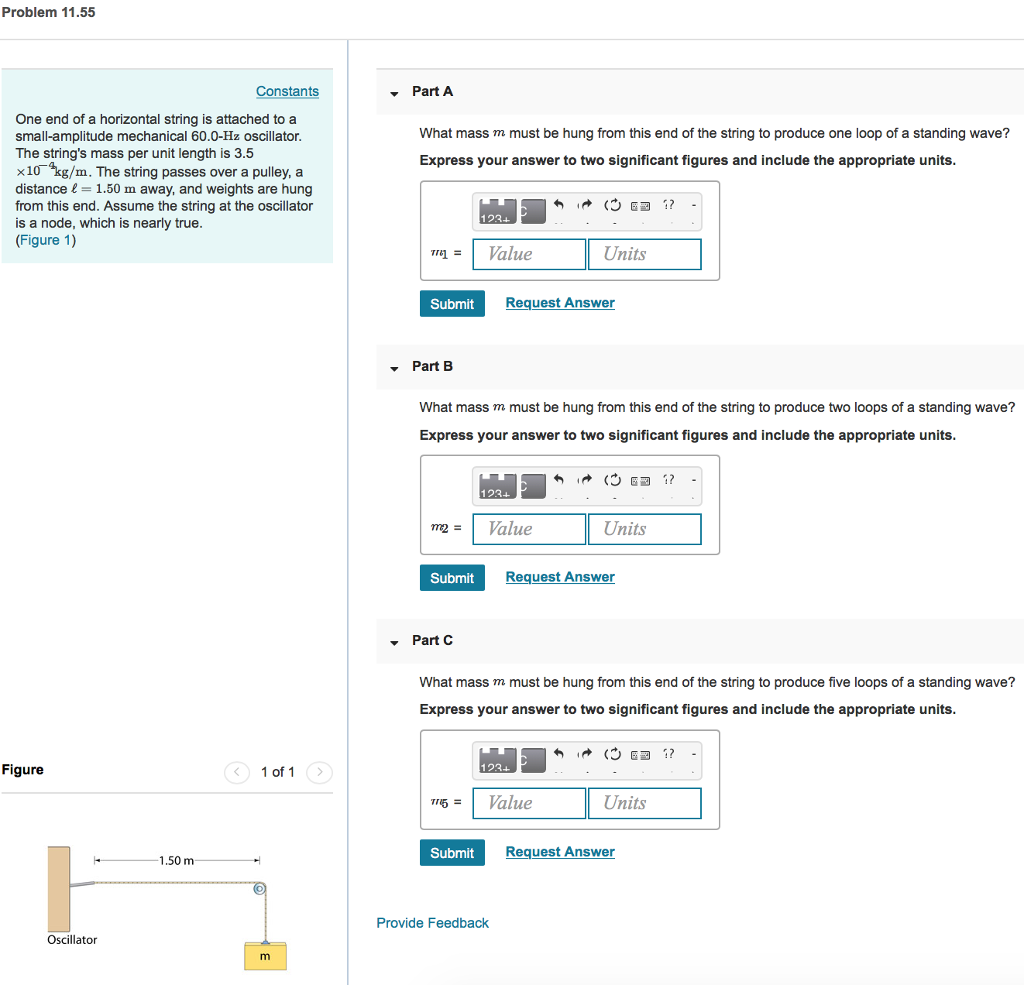Click the redo arrow in Part B answer toolbar
Viewport: 1024px width, 985px height.
pyautogui.click(x=585, y=479)
